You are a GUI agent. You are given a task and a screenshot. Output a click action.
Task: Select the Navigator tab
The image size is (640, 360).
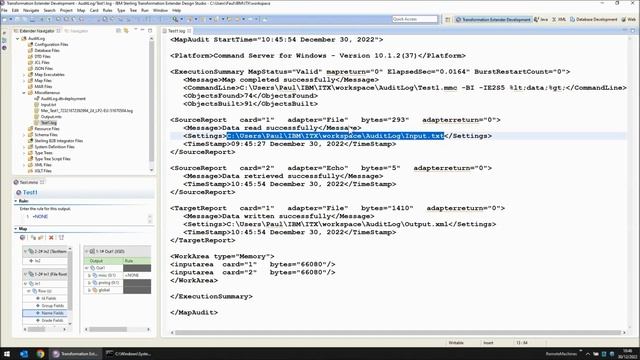[76, 31]
